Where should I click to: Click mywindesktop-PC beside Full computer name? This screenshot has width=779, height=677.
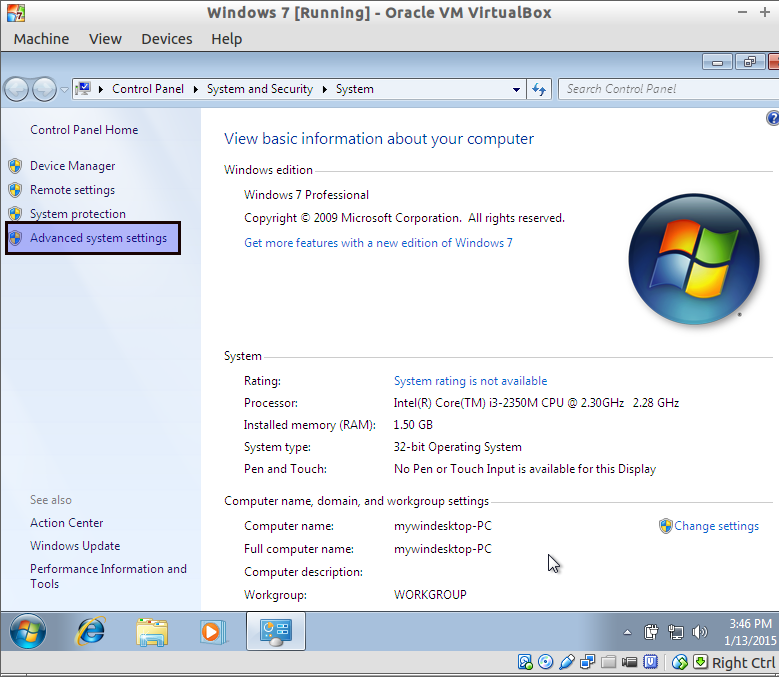(443, 549)
